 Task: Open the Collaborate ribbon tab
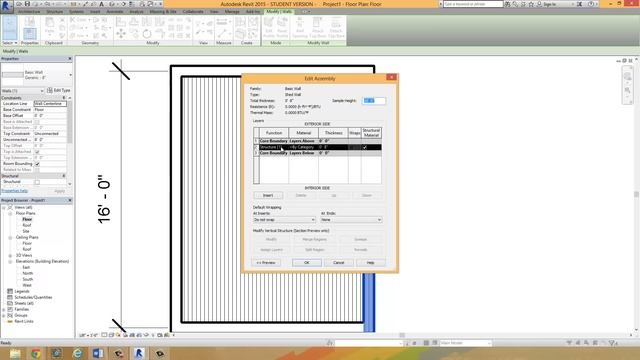[193, 11]
